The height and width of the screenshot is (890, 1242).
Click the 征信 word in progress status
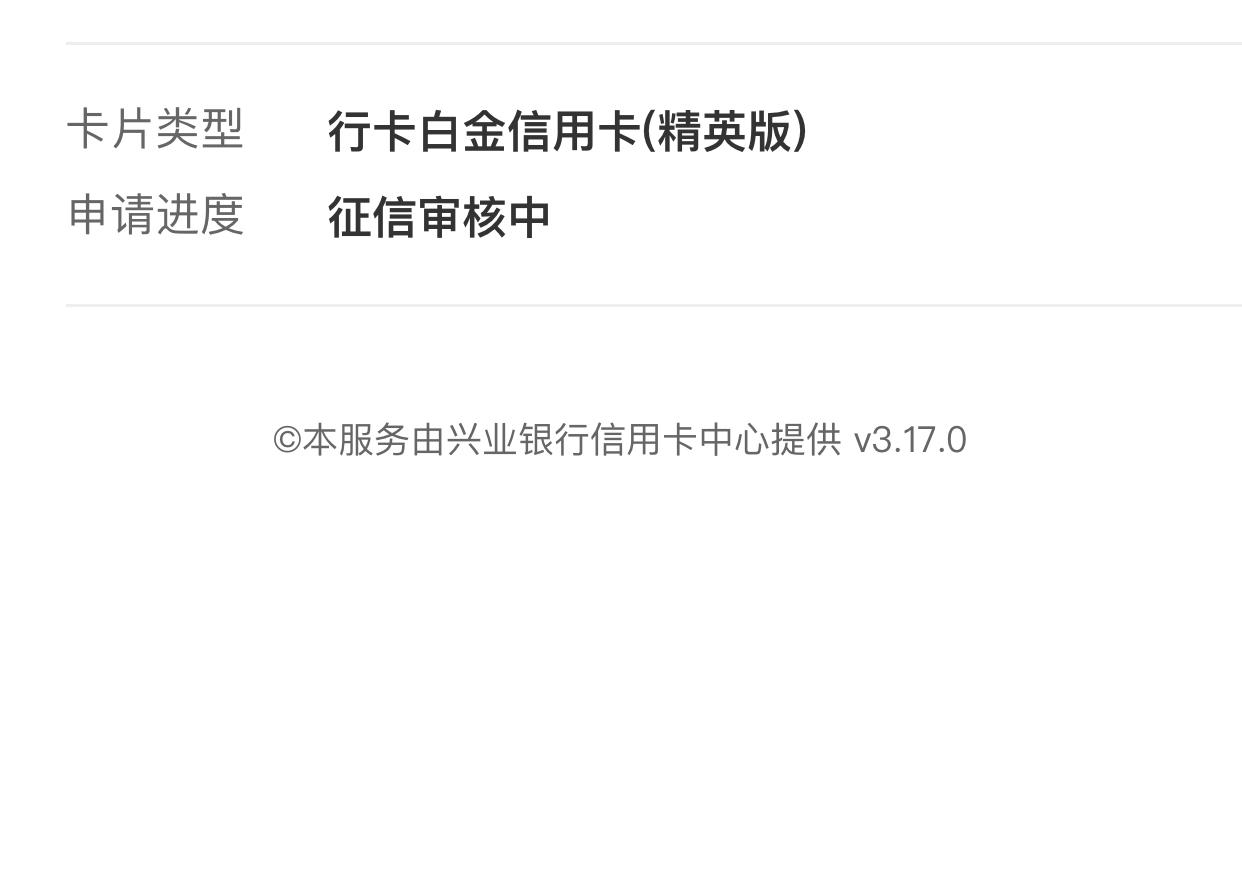point(372,217)
